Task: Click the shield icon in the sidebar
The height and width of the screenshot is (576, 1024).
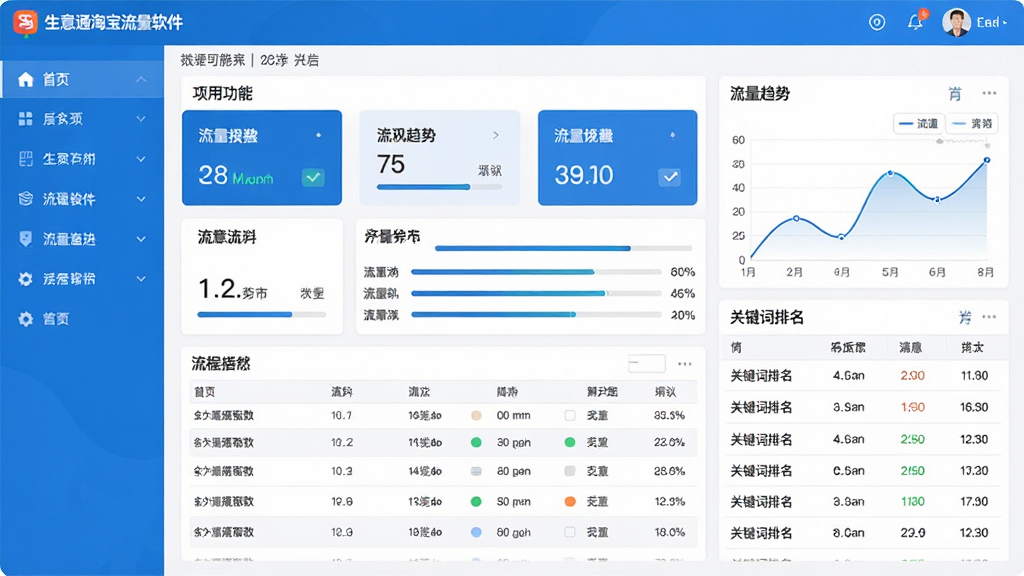Action: pyautogui.click(x=25, y=239)
